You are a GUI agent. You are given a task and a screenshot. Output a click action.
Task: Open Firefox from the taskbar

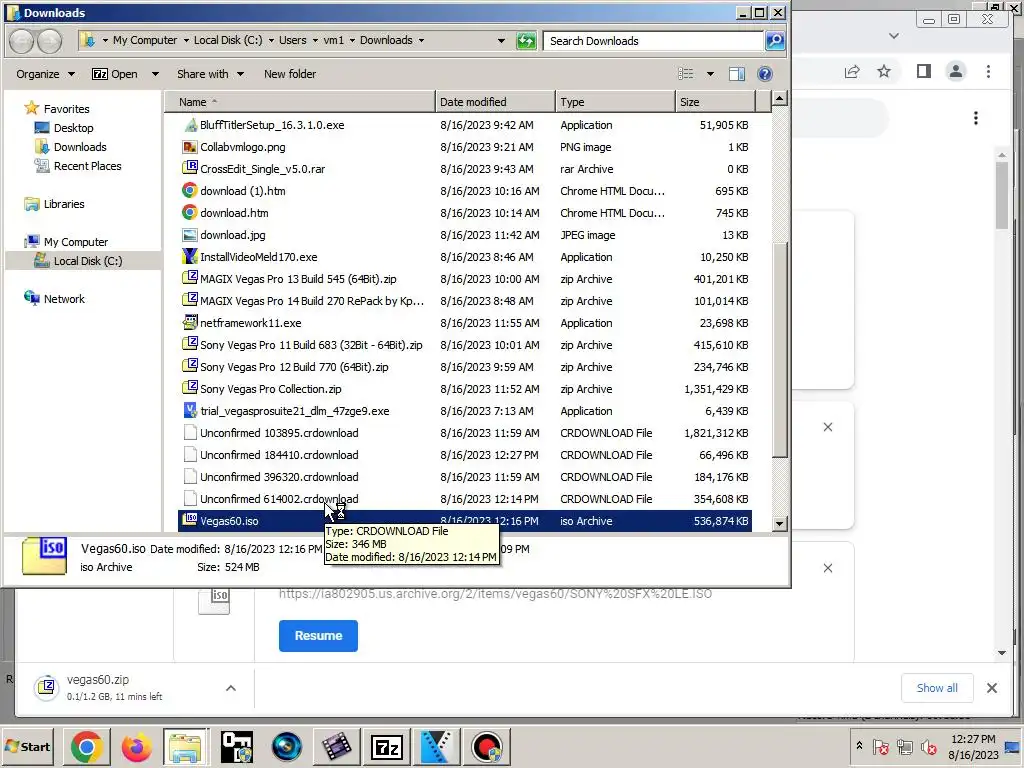[136, 747]
